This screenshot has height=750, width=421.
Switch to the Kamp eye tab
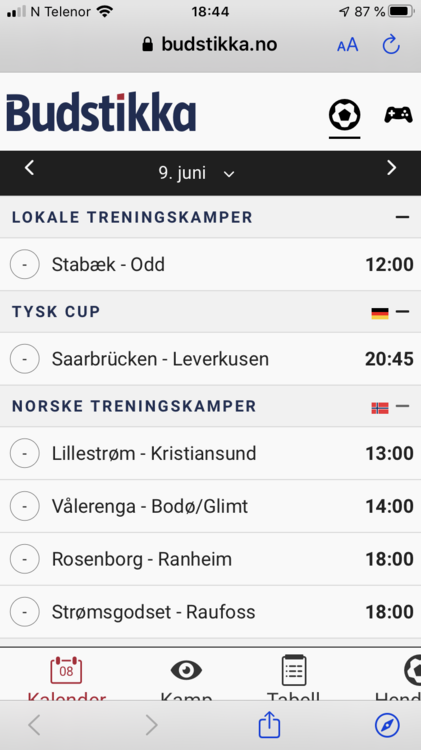pyautogui.click(x=186, y=679)
